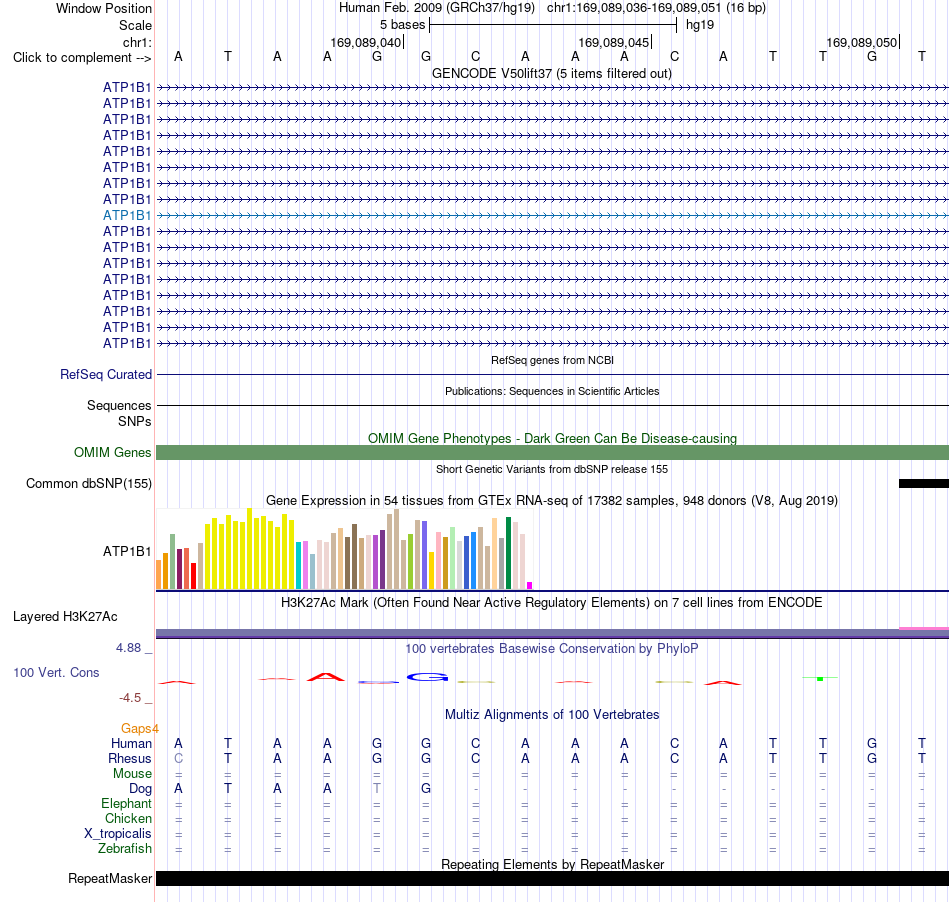Image resolution: width=950 pixels, height=902 pixels.
Task: Click the highlighted light-blue ATP1B1 intron line
Action: point(553,215)
